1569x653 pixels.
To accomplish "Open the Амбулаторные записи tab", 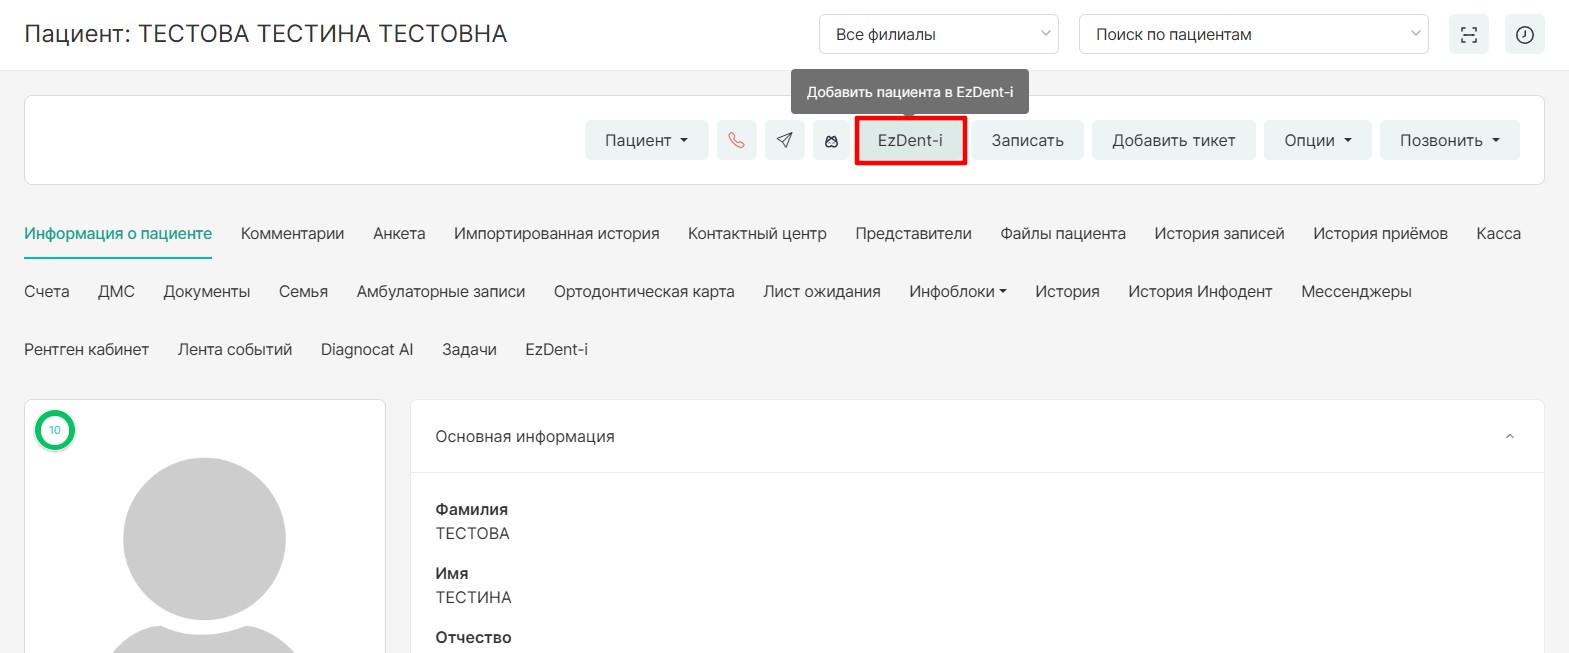I will click(x=441, y=291).
